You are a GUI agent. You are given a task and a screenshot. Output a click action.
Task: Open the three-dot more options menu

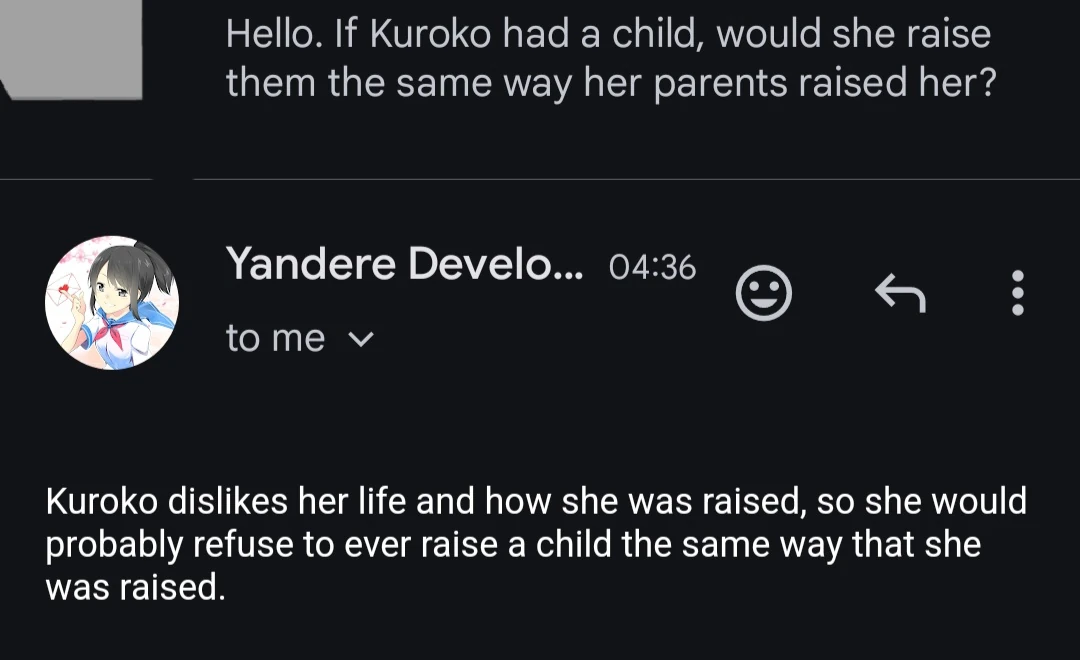tap(1017, 293)
